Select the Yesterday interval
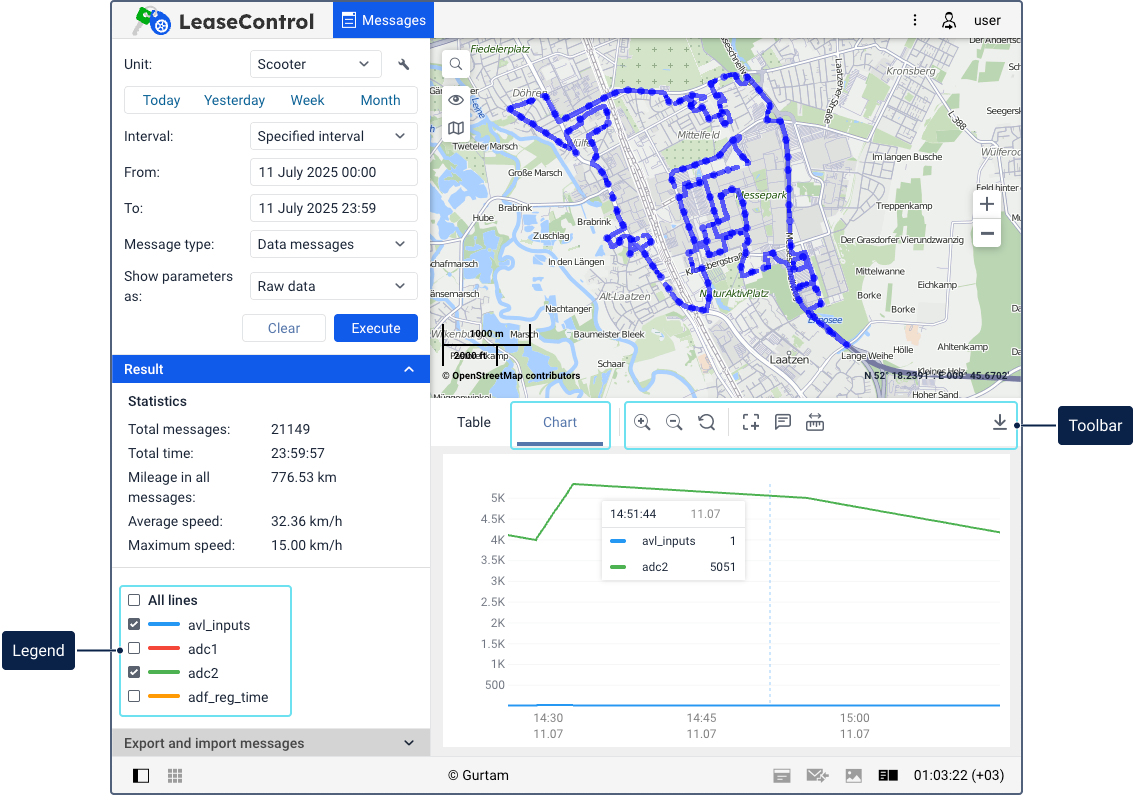Viewport: 1135px width, 795px height. 234,100
